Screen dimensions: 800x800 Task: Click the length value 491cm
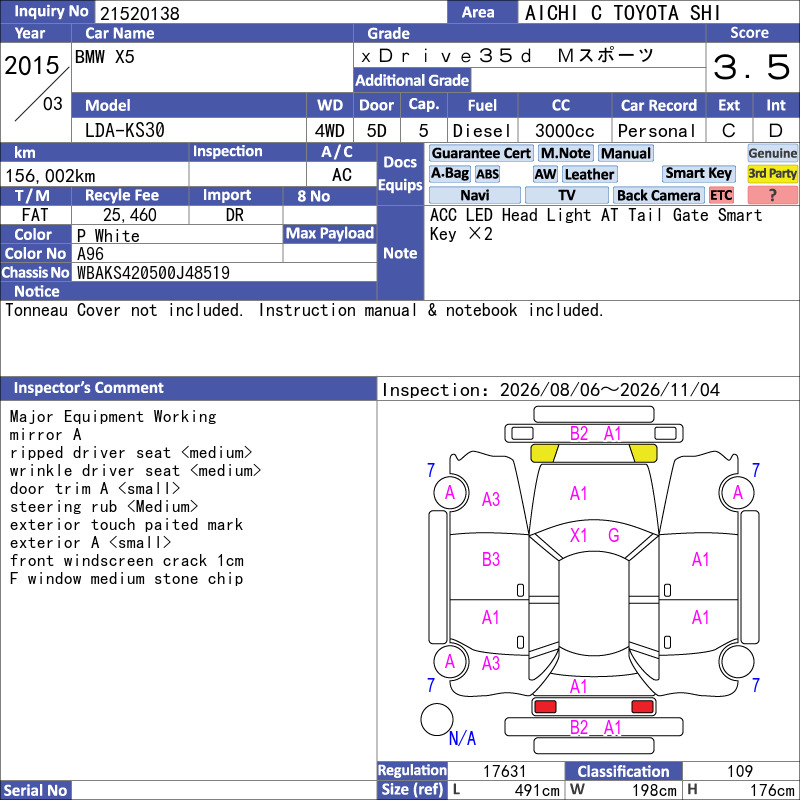click(537, 790)
